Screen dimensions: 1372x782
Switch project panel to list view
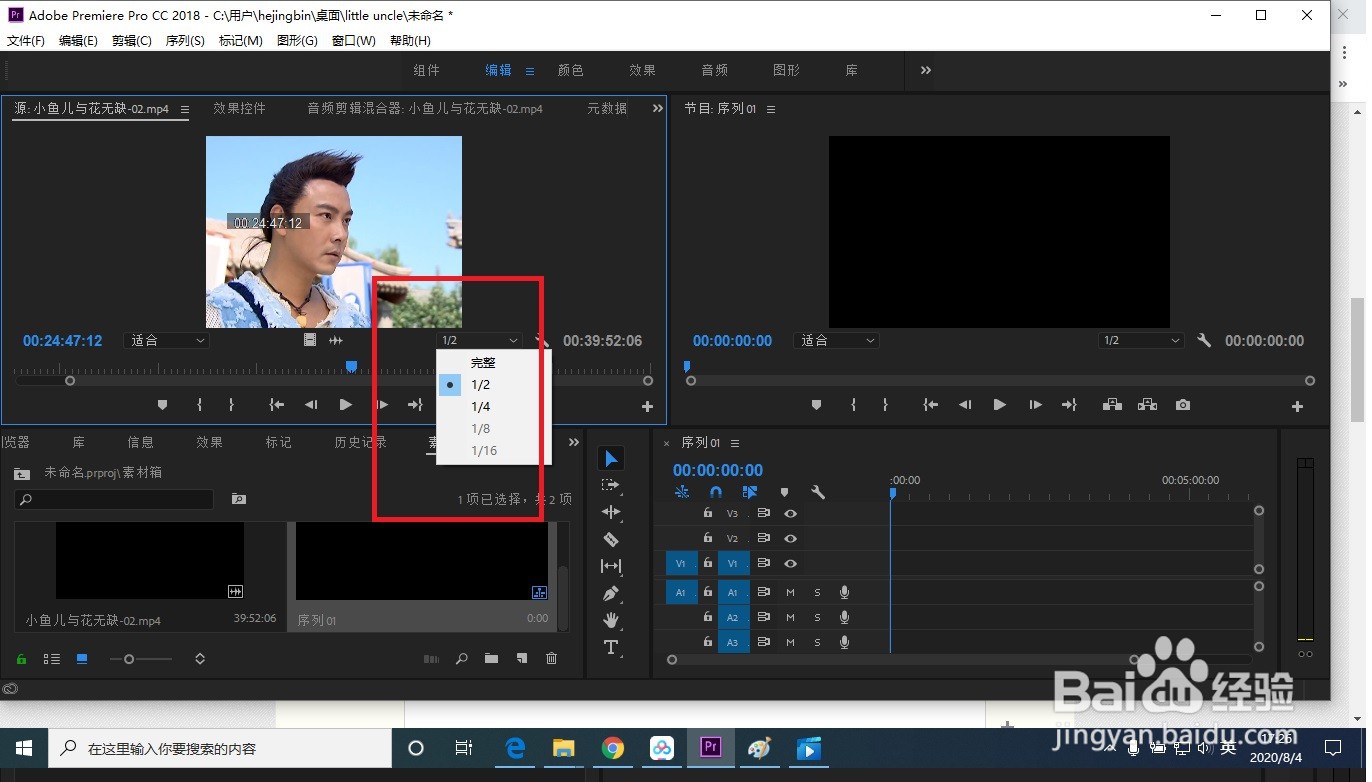coord(51,659)
